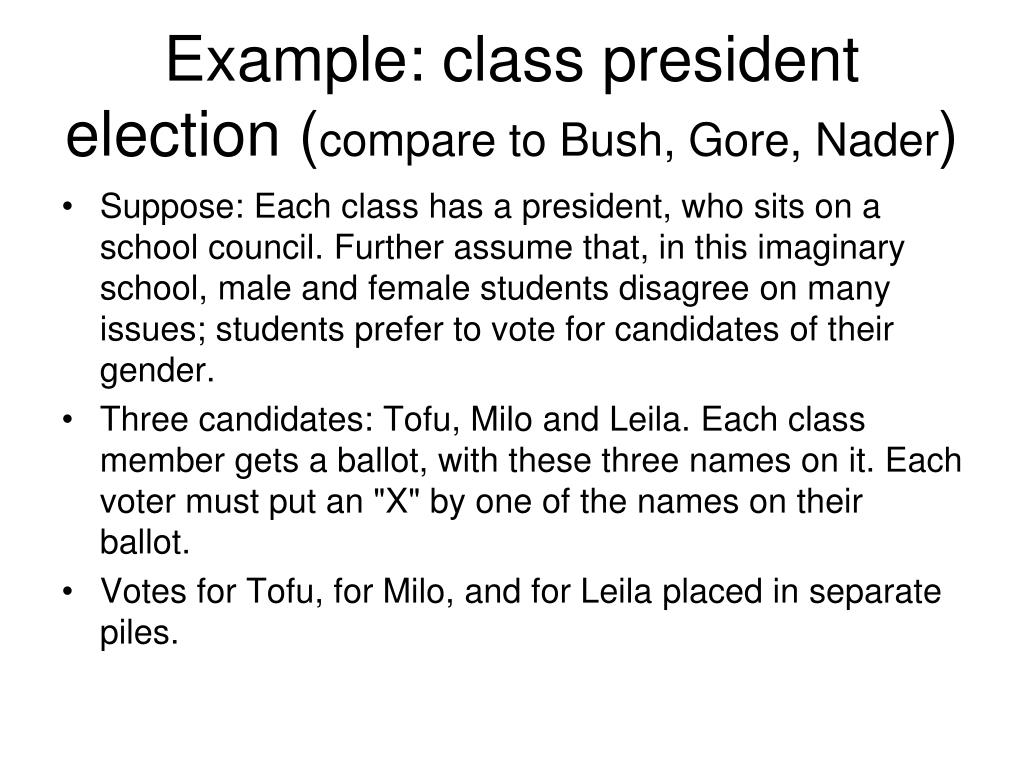Screen dimensions: 1024x768
Task: Click the word "piles." at the end
Action: 138,633
